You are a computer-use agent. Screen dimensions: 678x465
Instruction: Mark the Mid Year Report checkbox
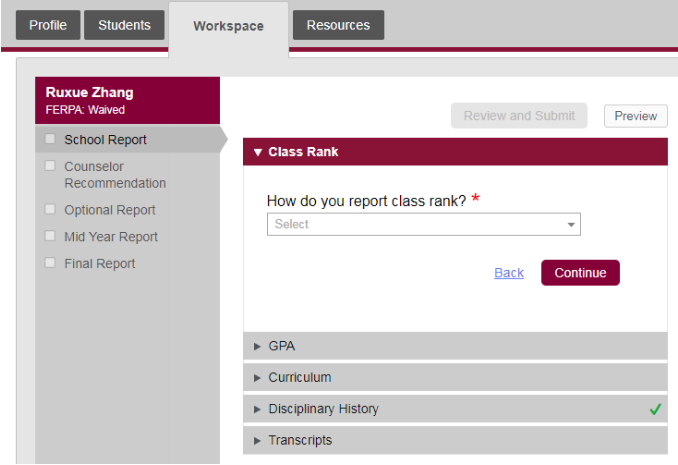pos(51,237)
